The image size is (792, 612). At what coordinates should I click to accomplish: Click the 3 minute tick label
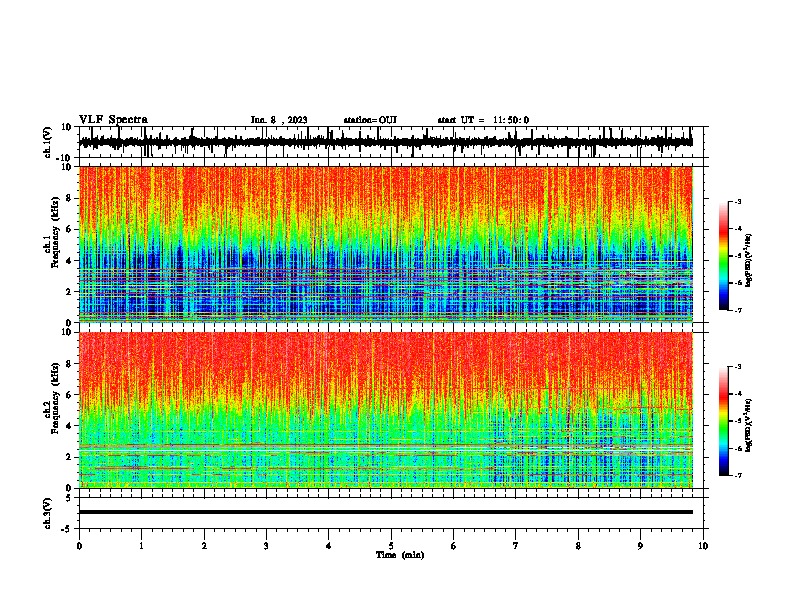pos(266,546)
